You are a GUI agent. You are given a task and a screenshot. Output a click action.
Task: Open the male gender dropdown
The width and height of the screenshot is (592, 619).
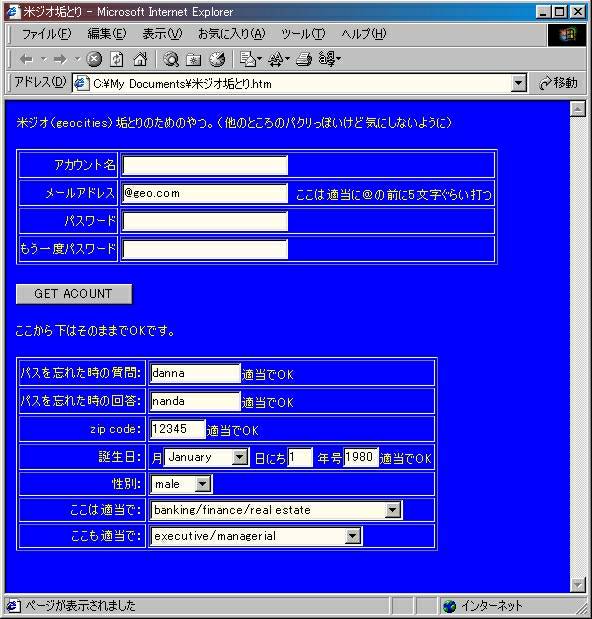[x=203, y=484]
